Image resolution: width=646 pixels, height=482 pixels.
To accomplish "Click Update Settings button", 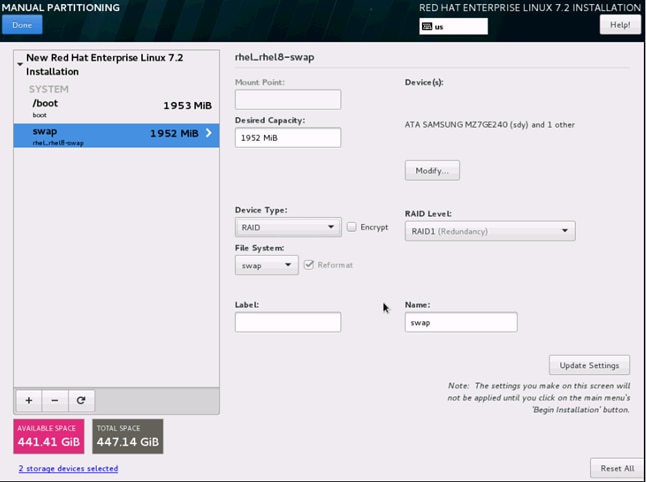I will pos(589,365).
